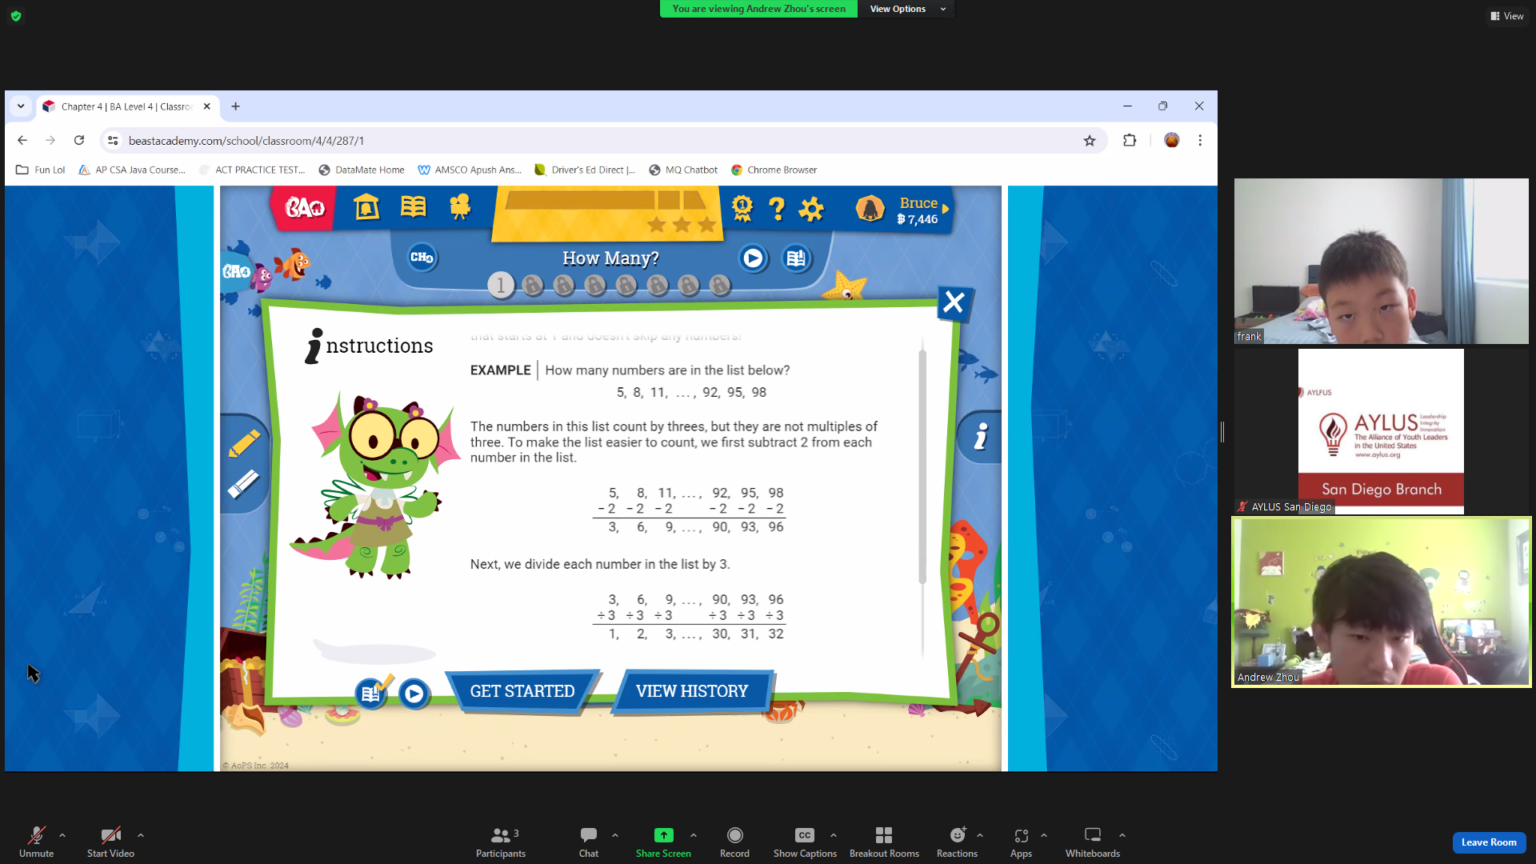Reload the Beast Academy page
The height and width of the screenshot is (864, 1536).
(x=79, y=140)
